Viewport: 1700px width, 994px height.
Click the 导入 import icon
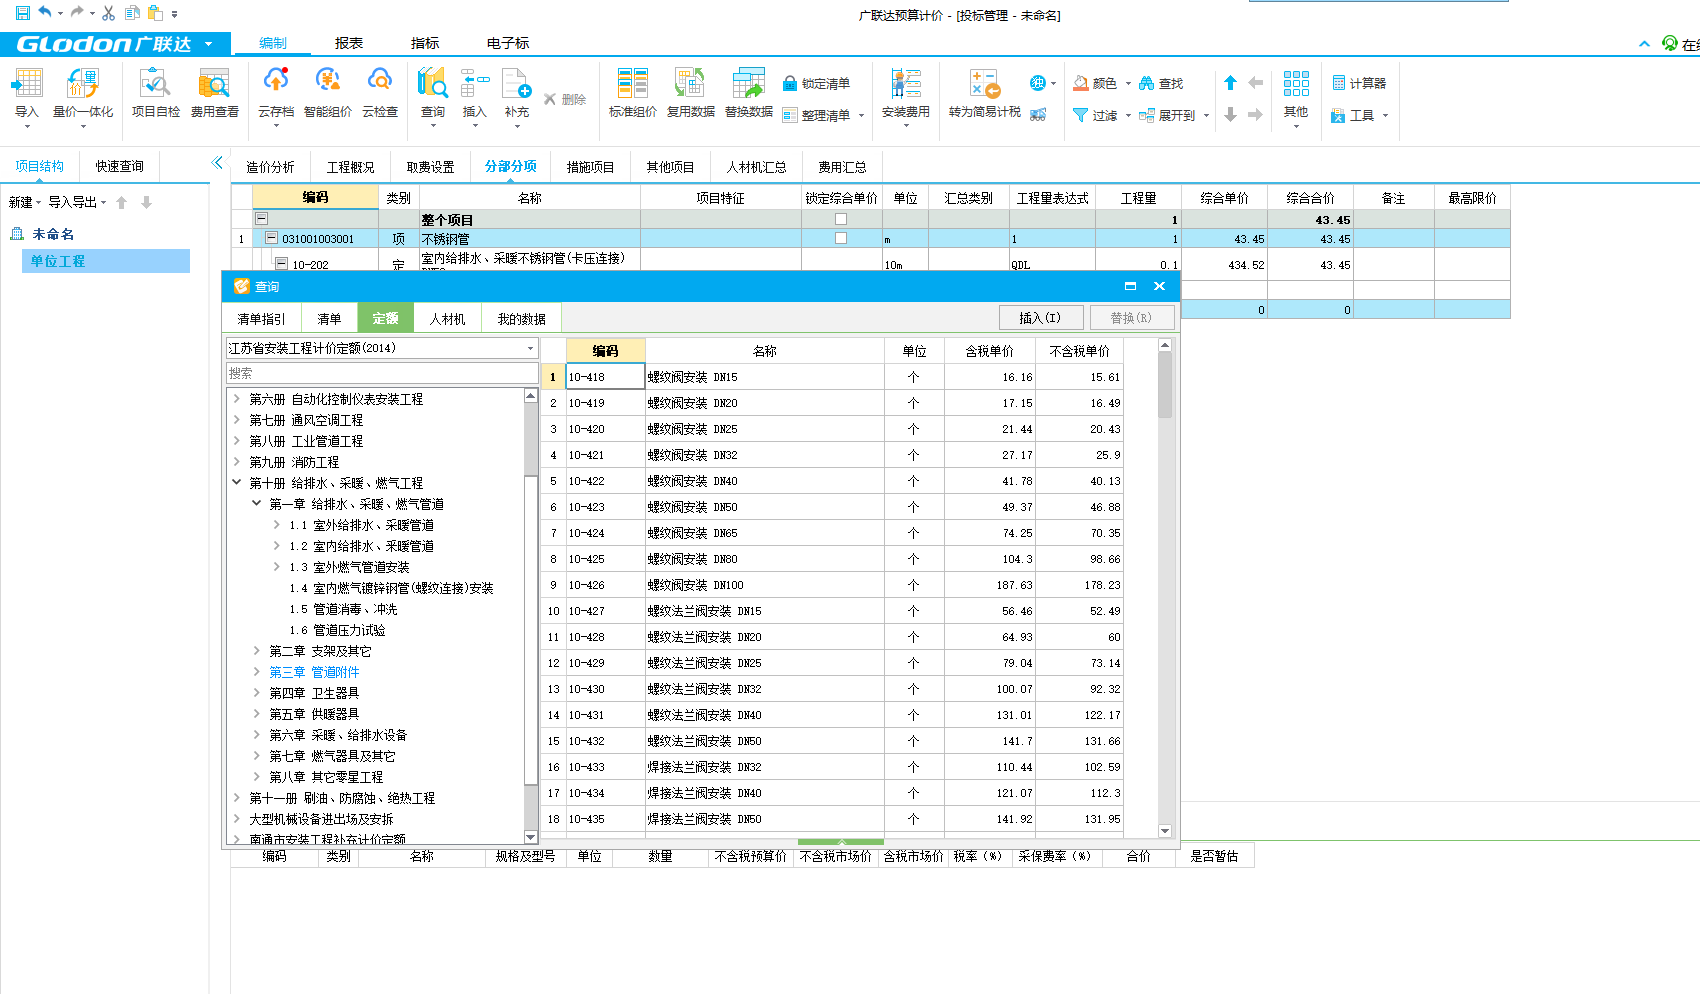coord(27,84)
